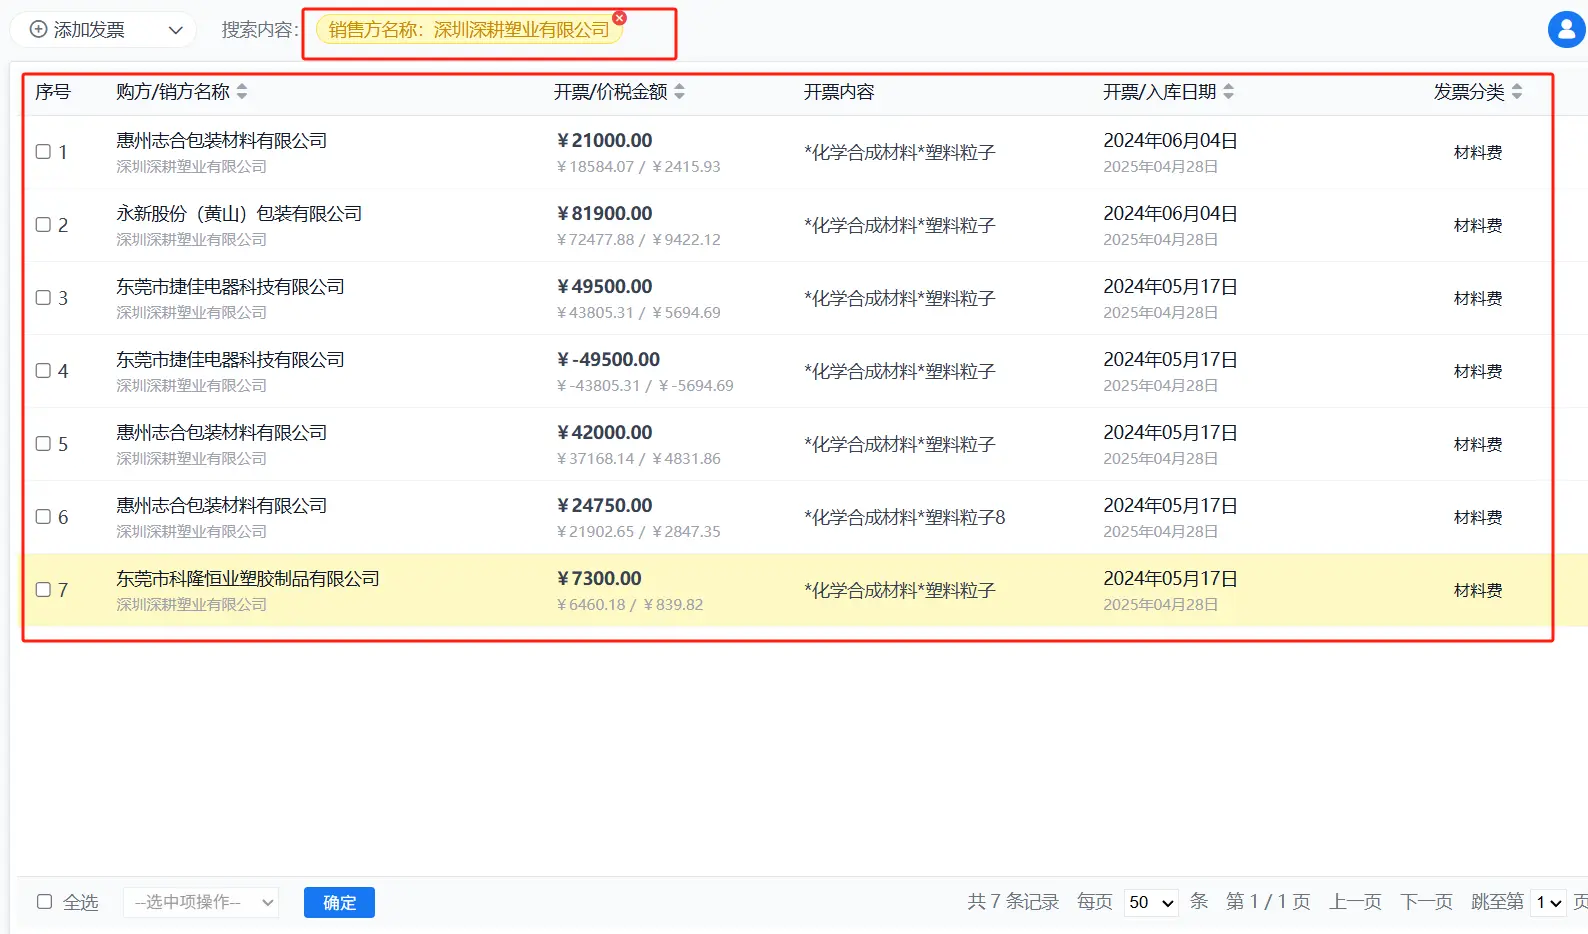The height and width of the screenshot is (934, 1588).
Task: Sort by 开票/价税金额 column
Action: tap(679, 92)
